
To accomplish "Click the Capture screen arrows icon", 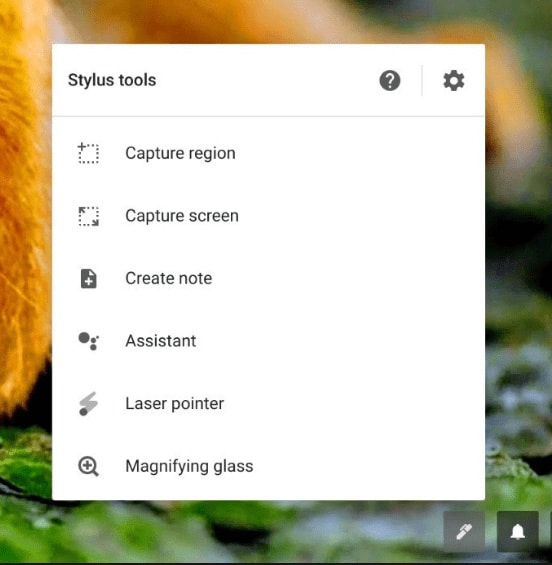I will tap(88, 216).
